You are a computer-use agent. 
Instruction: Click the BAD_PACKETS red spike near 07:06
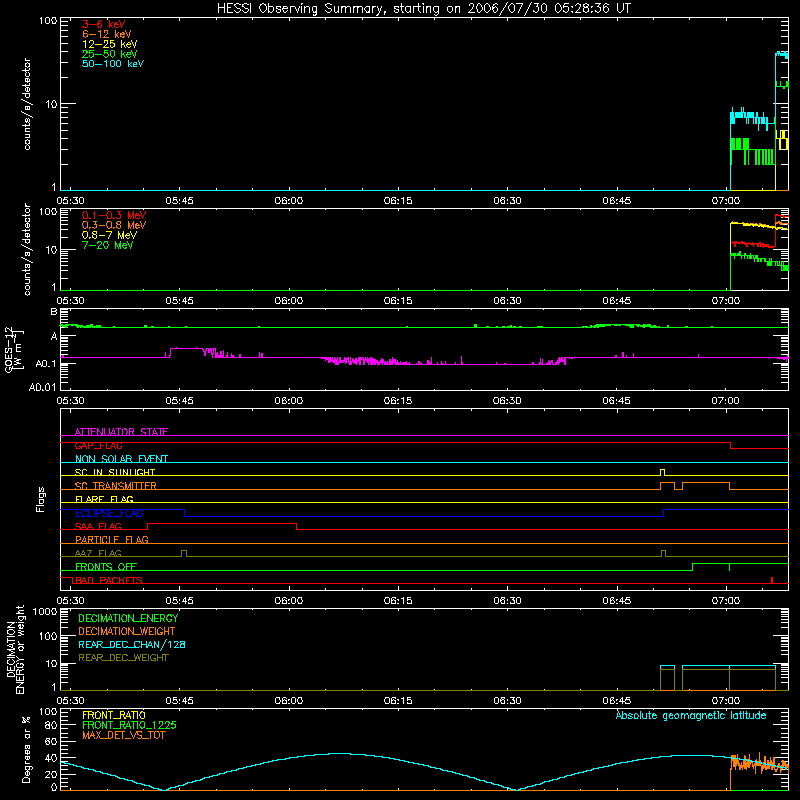click(x=772, y=580)
